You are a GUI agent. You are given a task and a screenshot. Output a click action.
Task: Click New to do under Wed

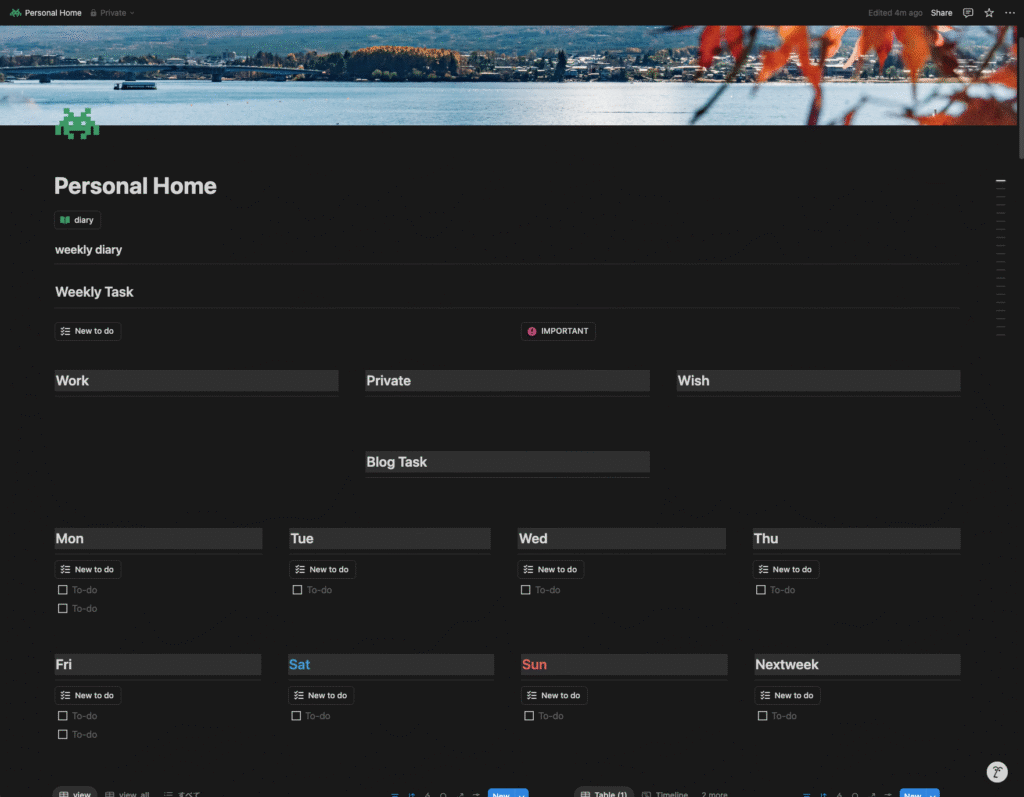point(551,570)
